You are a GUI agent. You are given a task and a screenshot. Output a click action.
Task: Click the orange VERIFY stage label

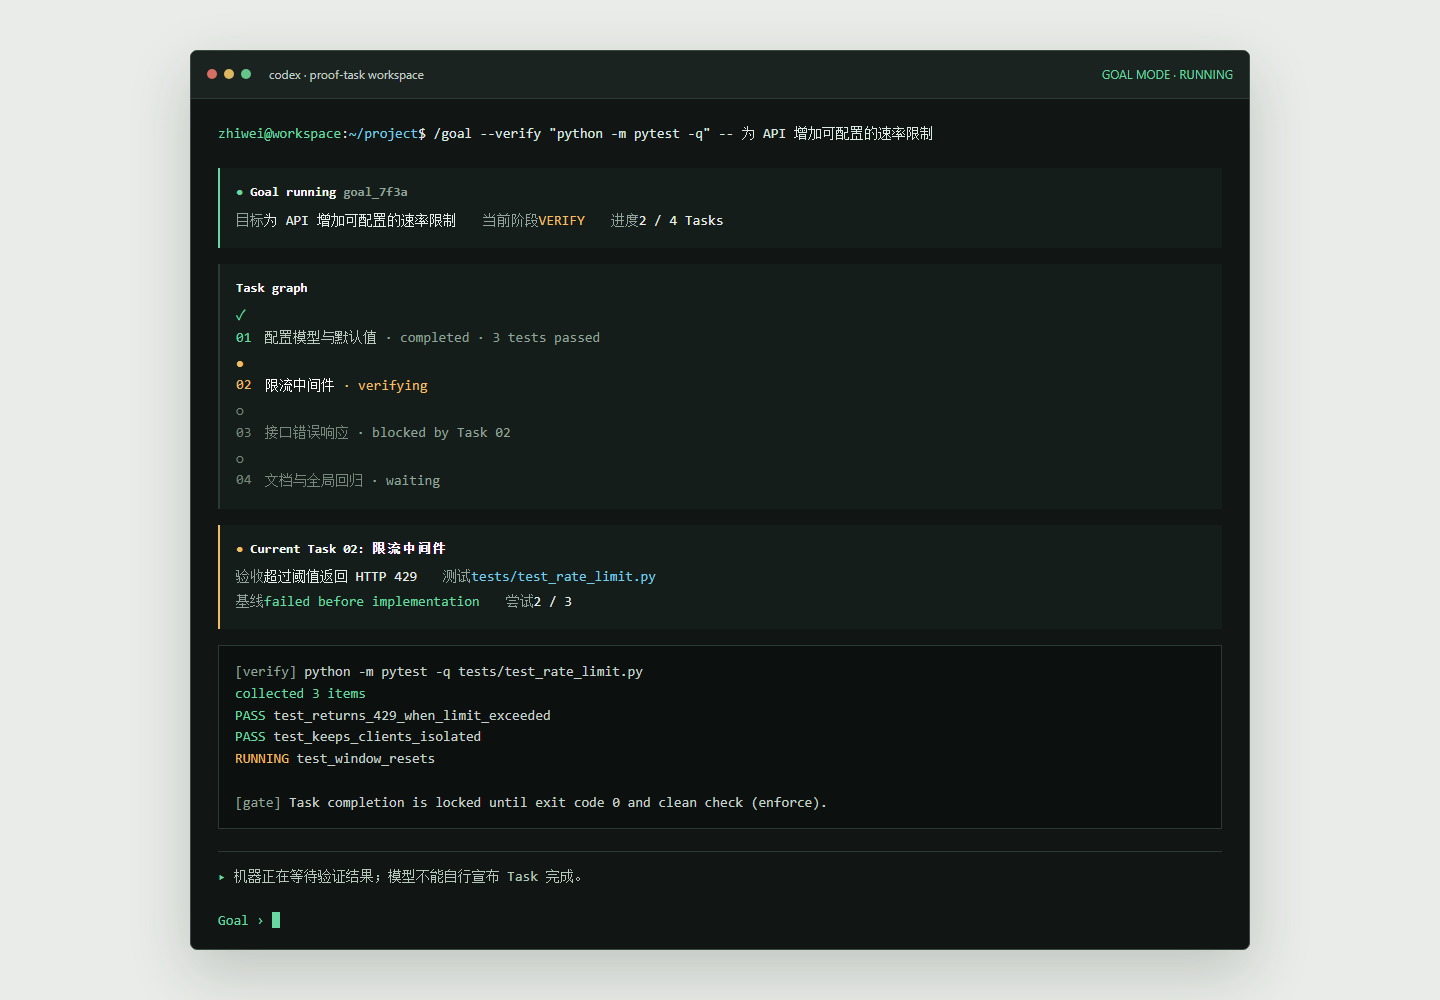[562, 221]
